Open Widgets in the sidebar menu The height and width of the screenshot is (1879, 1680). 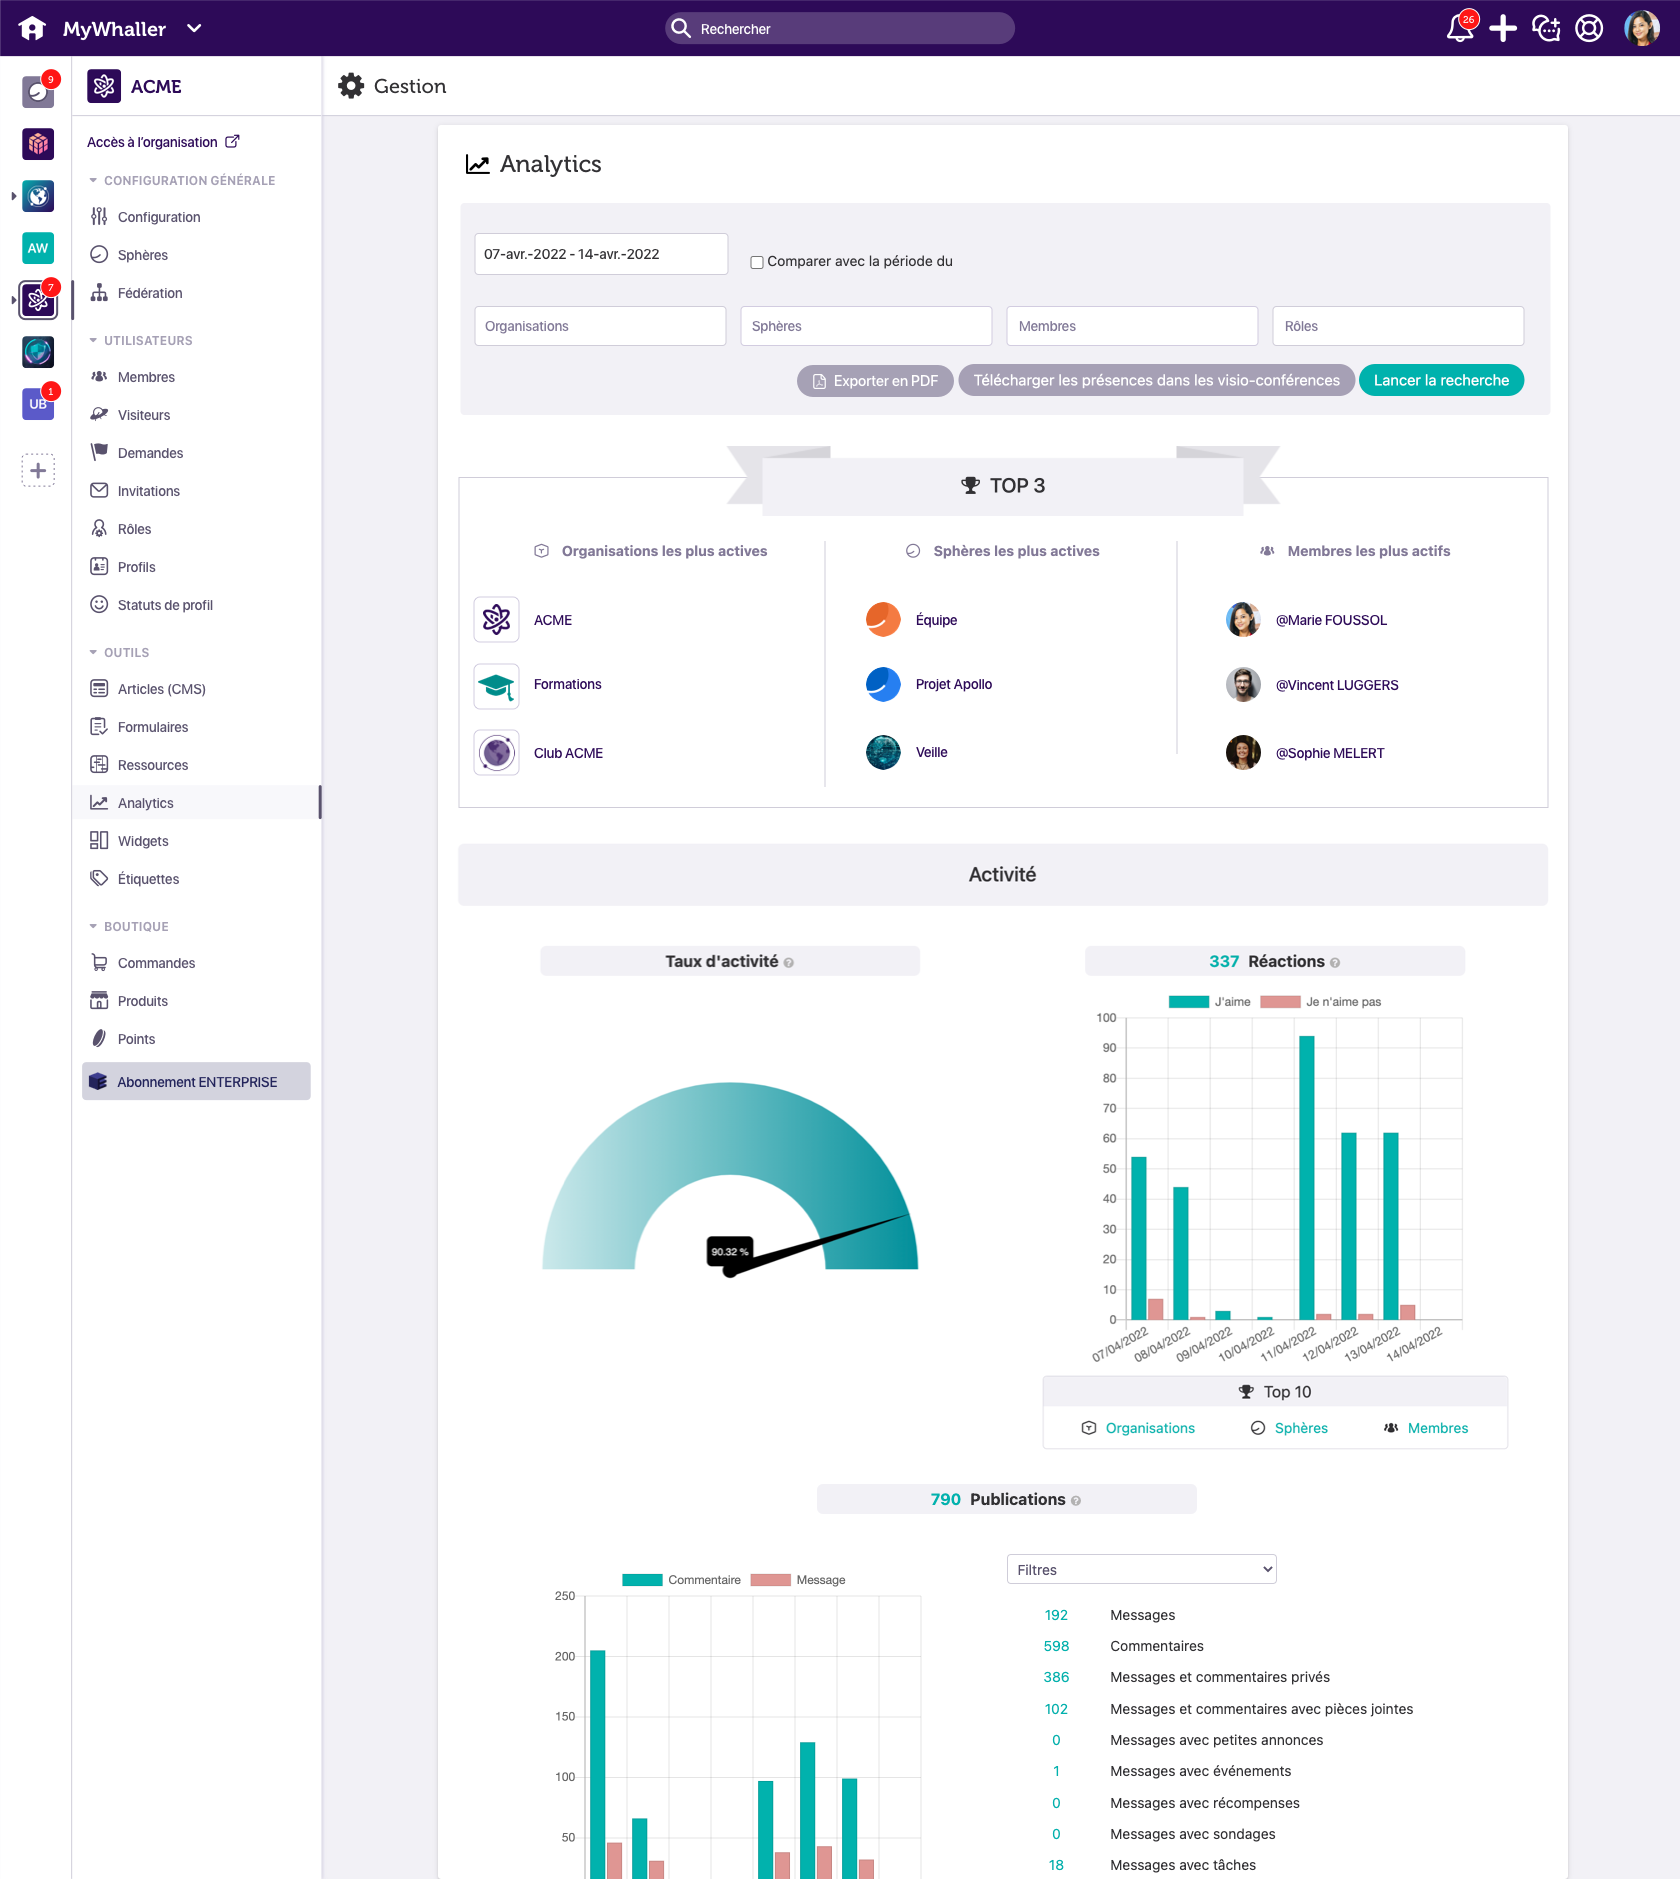[x=143, y=841]
